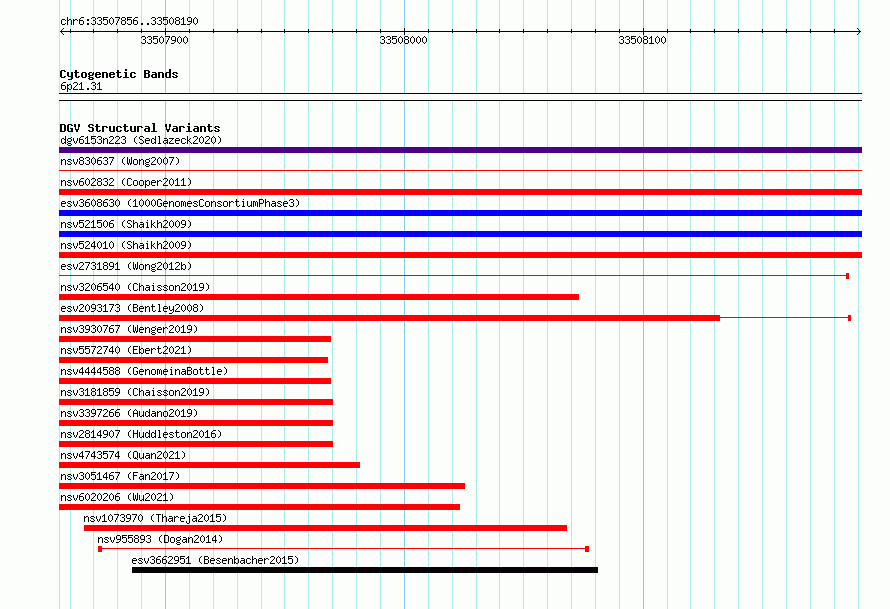Open esv3662951 (Besenbacher2015) label
This screenshot has width=890, height=609.
click(215, 560)
